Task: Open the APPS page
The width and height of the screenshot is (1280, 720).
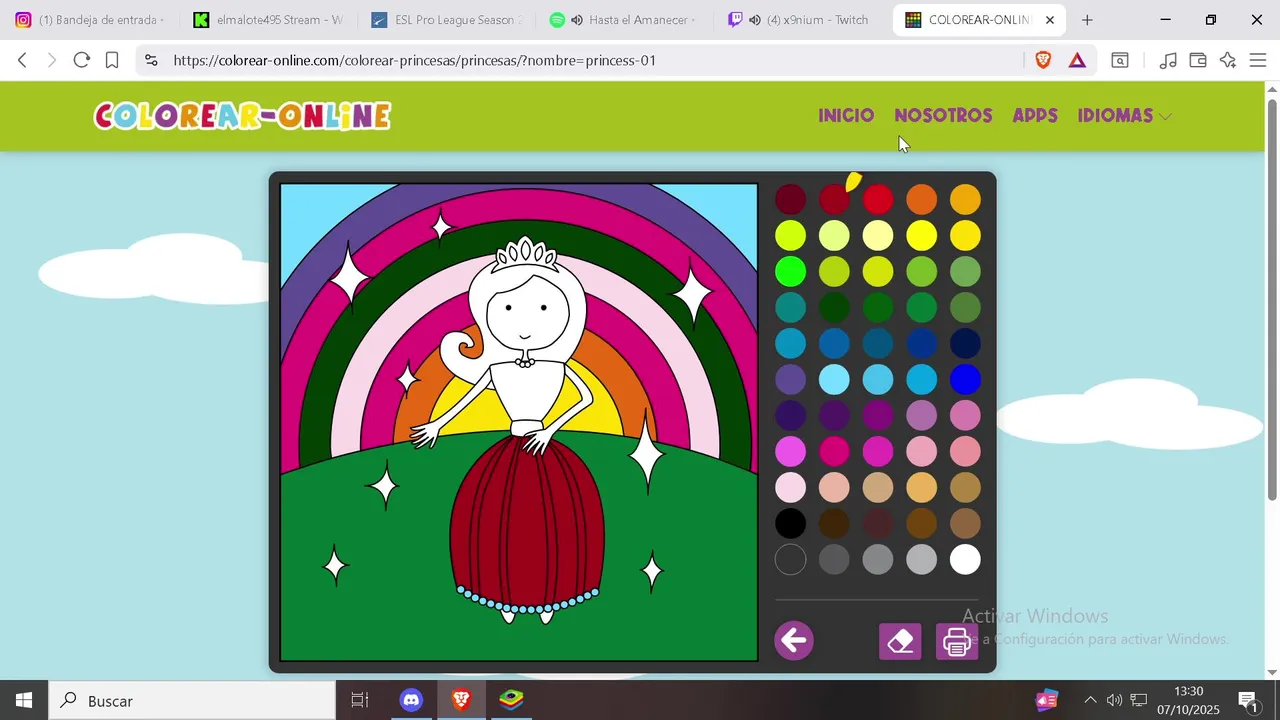Action: click(x=1035, y=116)
